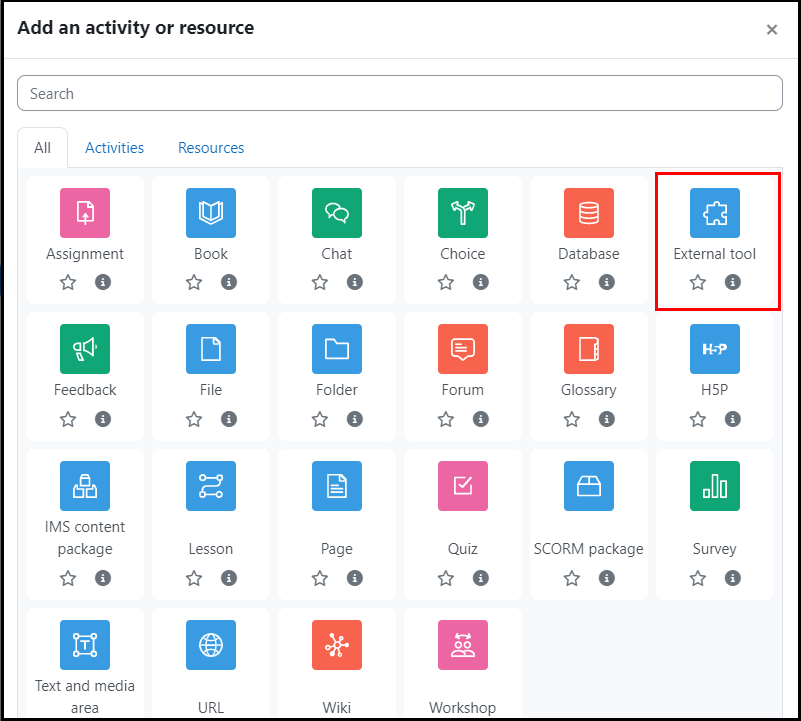Screen dimensions: 801x721
Task: Open info about the Glossary activity
Action: coord(607,419)
